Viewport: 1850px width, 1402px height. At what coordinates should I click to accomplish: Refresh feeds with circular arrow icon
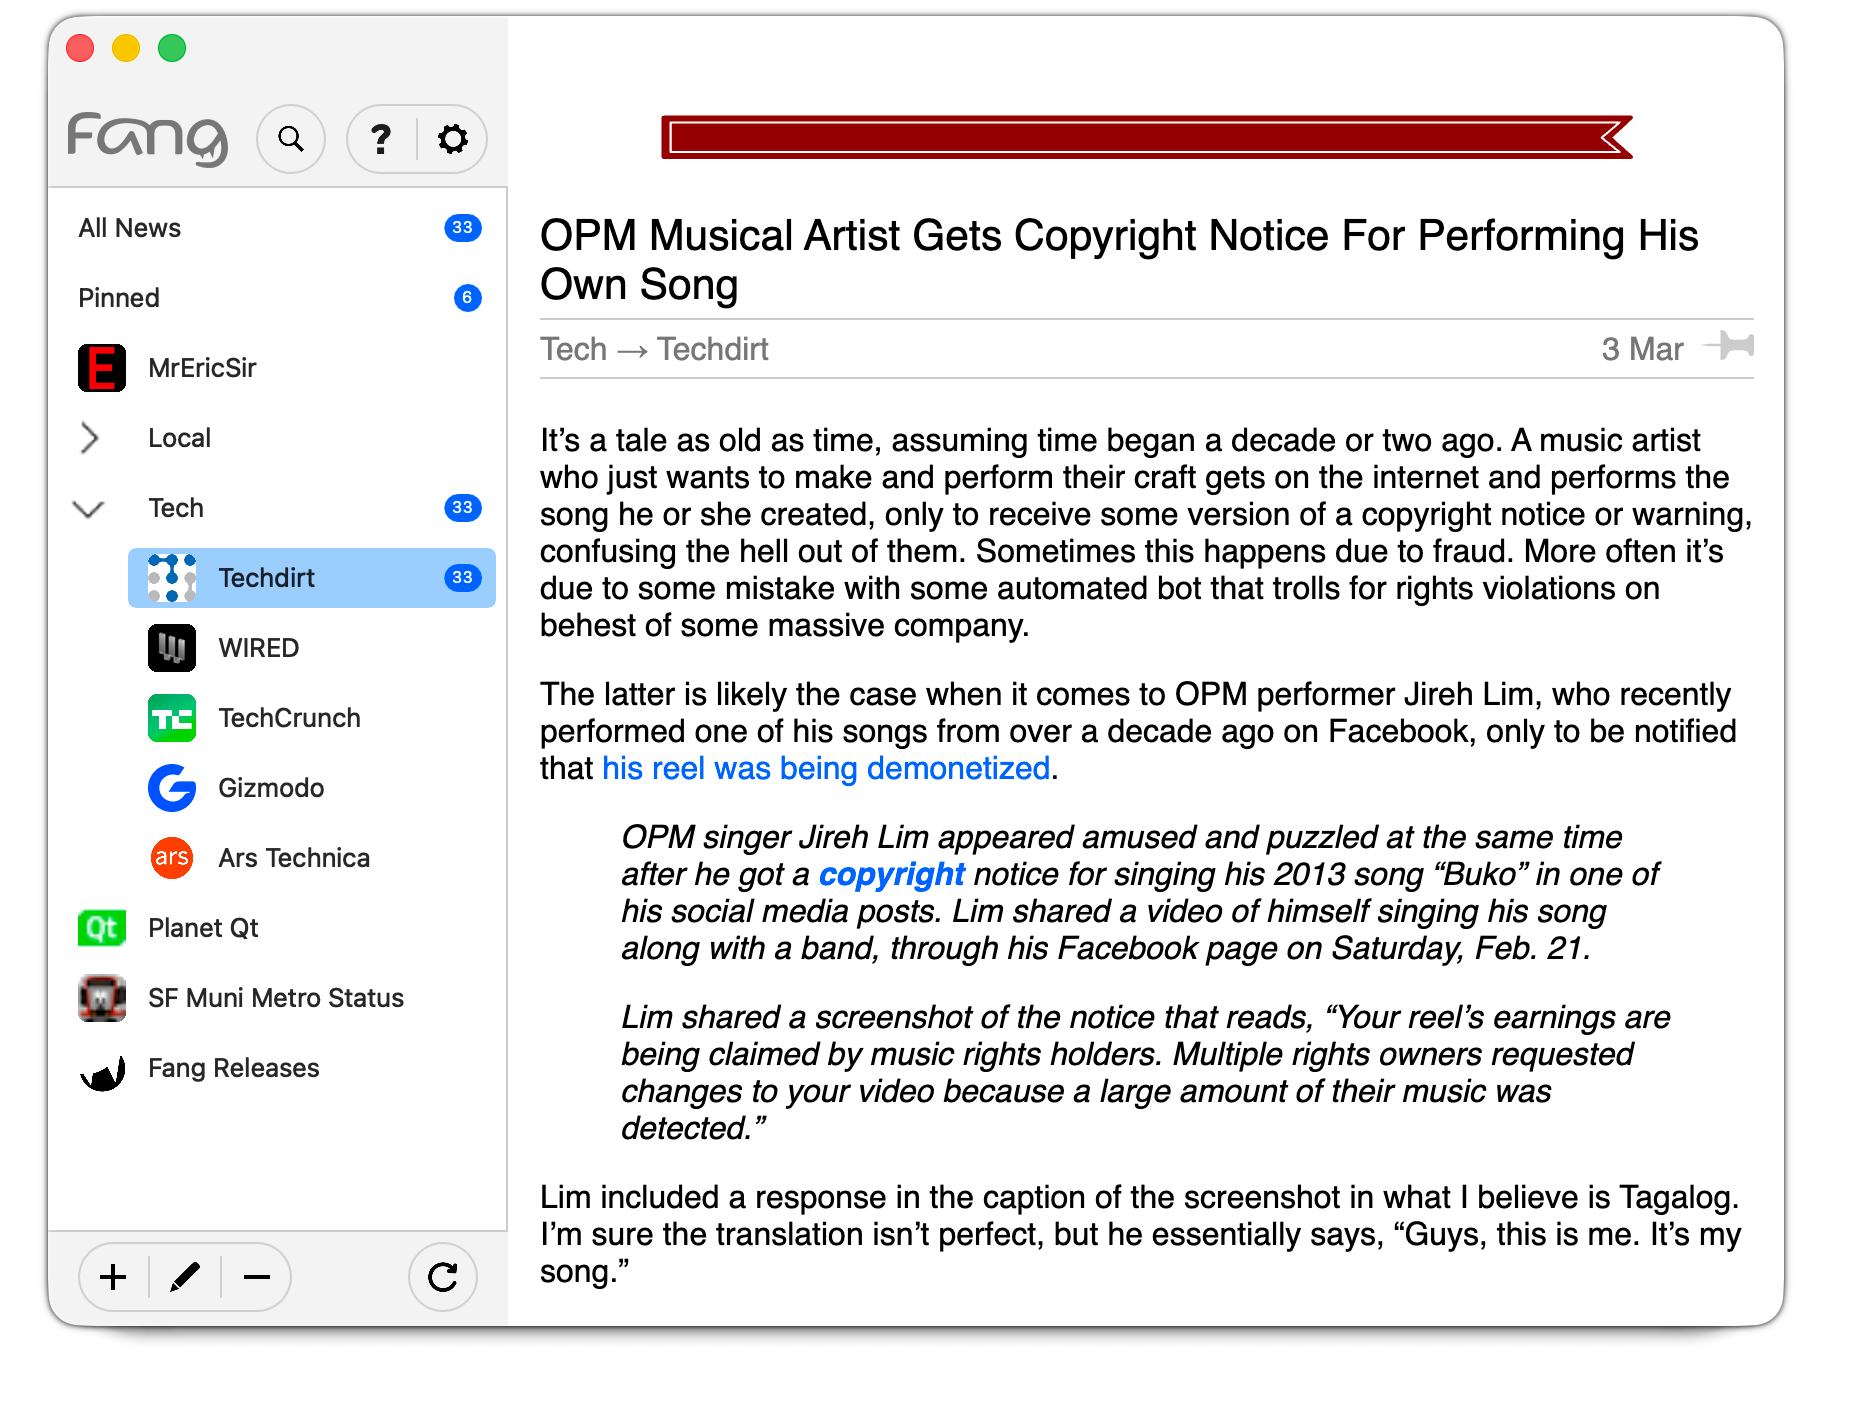point(442,1277)
